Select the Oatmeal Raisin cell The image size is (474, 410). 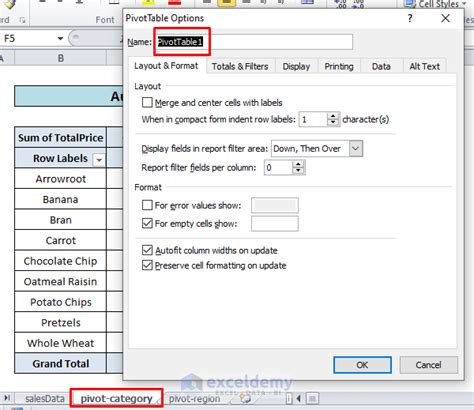click(x=60, y=281)
